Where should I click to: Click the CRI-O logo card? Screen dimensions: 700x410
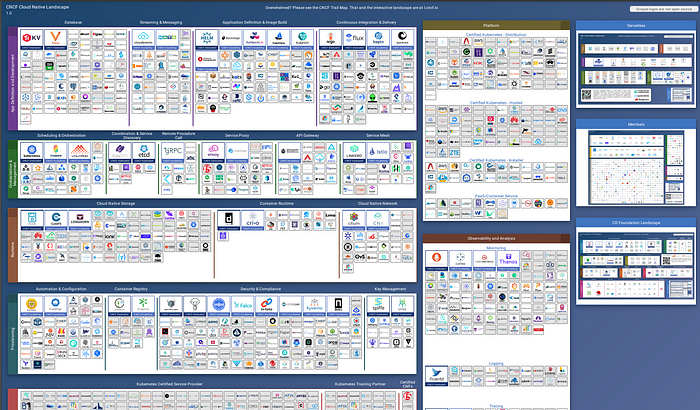point(253,220)
